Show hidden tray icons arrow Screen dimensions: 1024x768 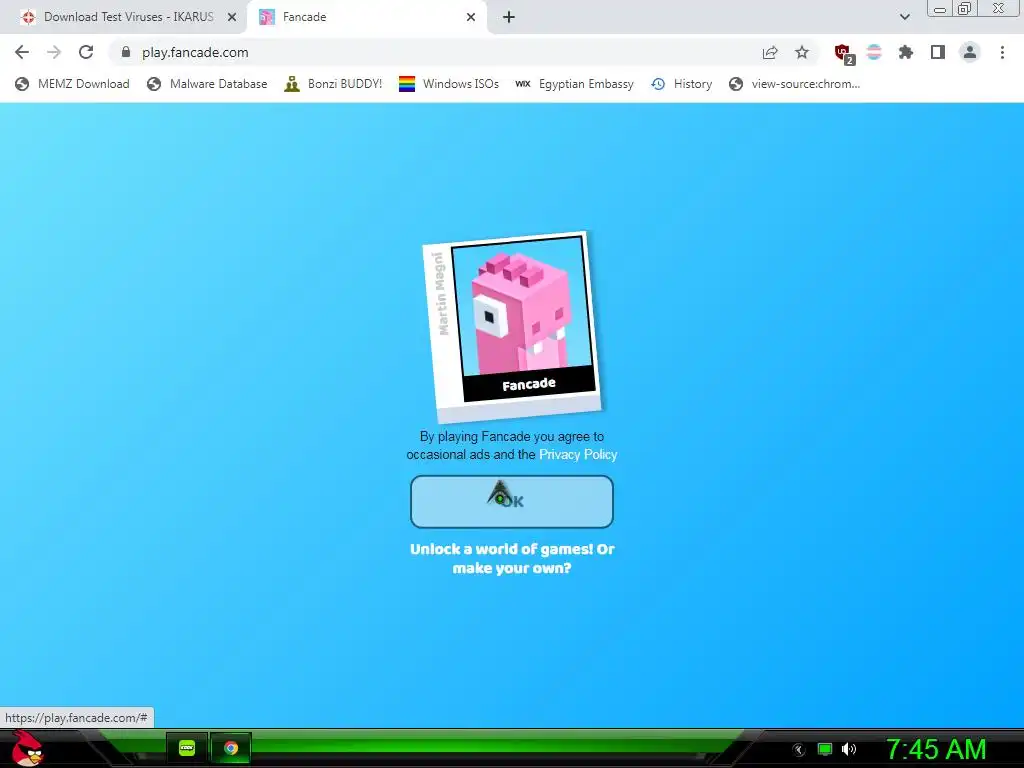[798, 750]
